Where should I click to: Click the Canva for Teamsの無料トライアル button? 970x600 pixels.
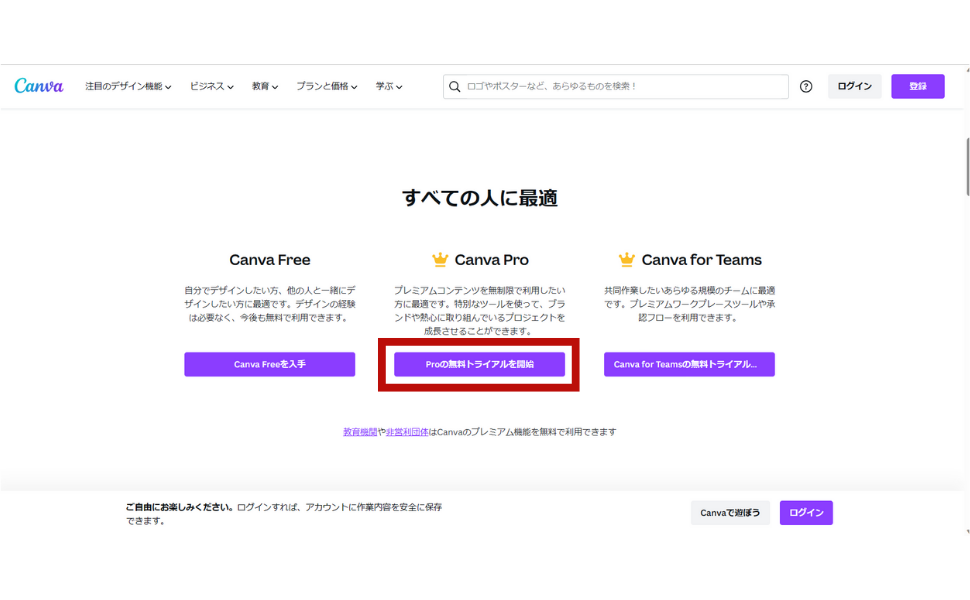[x=689, y=364]
